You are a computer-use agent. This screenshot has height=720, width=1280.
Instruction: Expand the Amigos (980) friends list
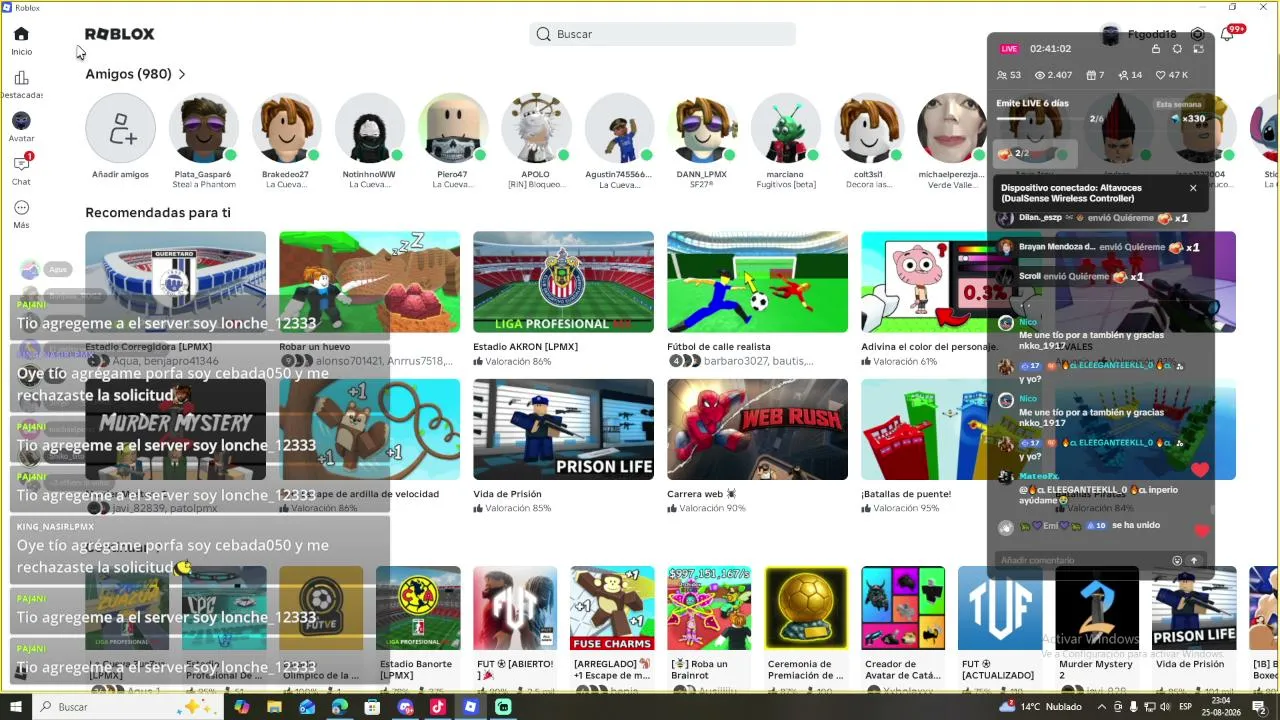pyautogui.click(x=135, y=74)
